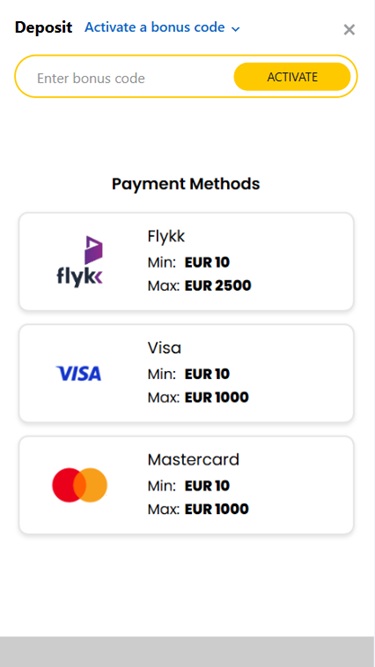Click the Mastercard Max EUR 1000 value

(216, 509)
